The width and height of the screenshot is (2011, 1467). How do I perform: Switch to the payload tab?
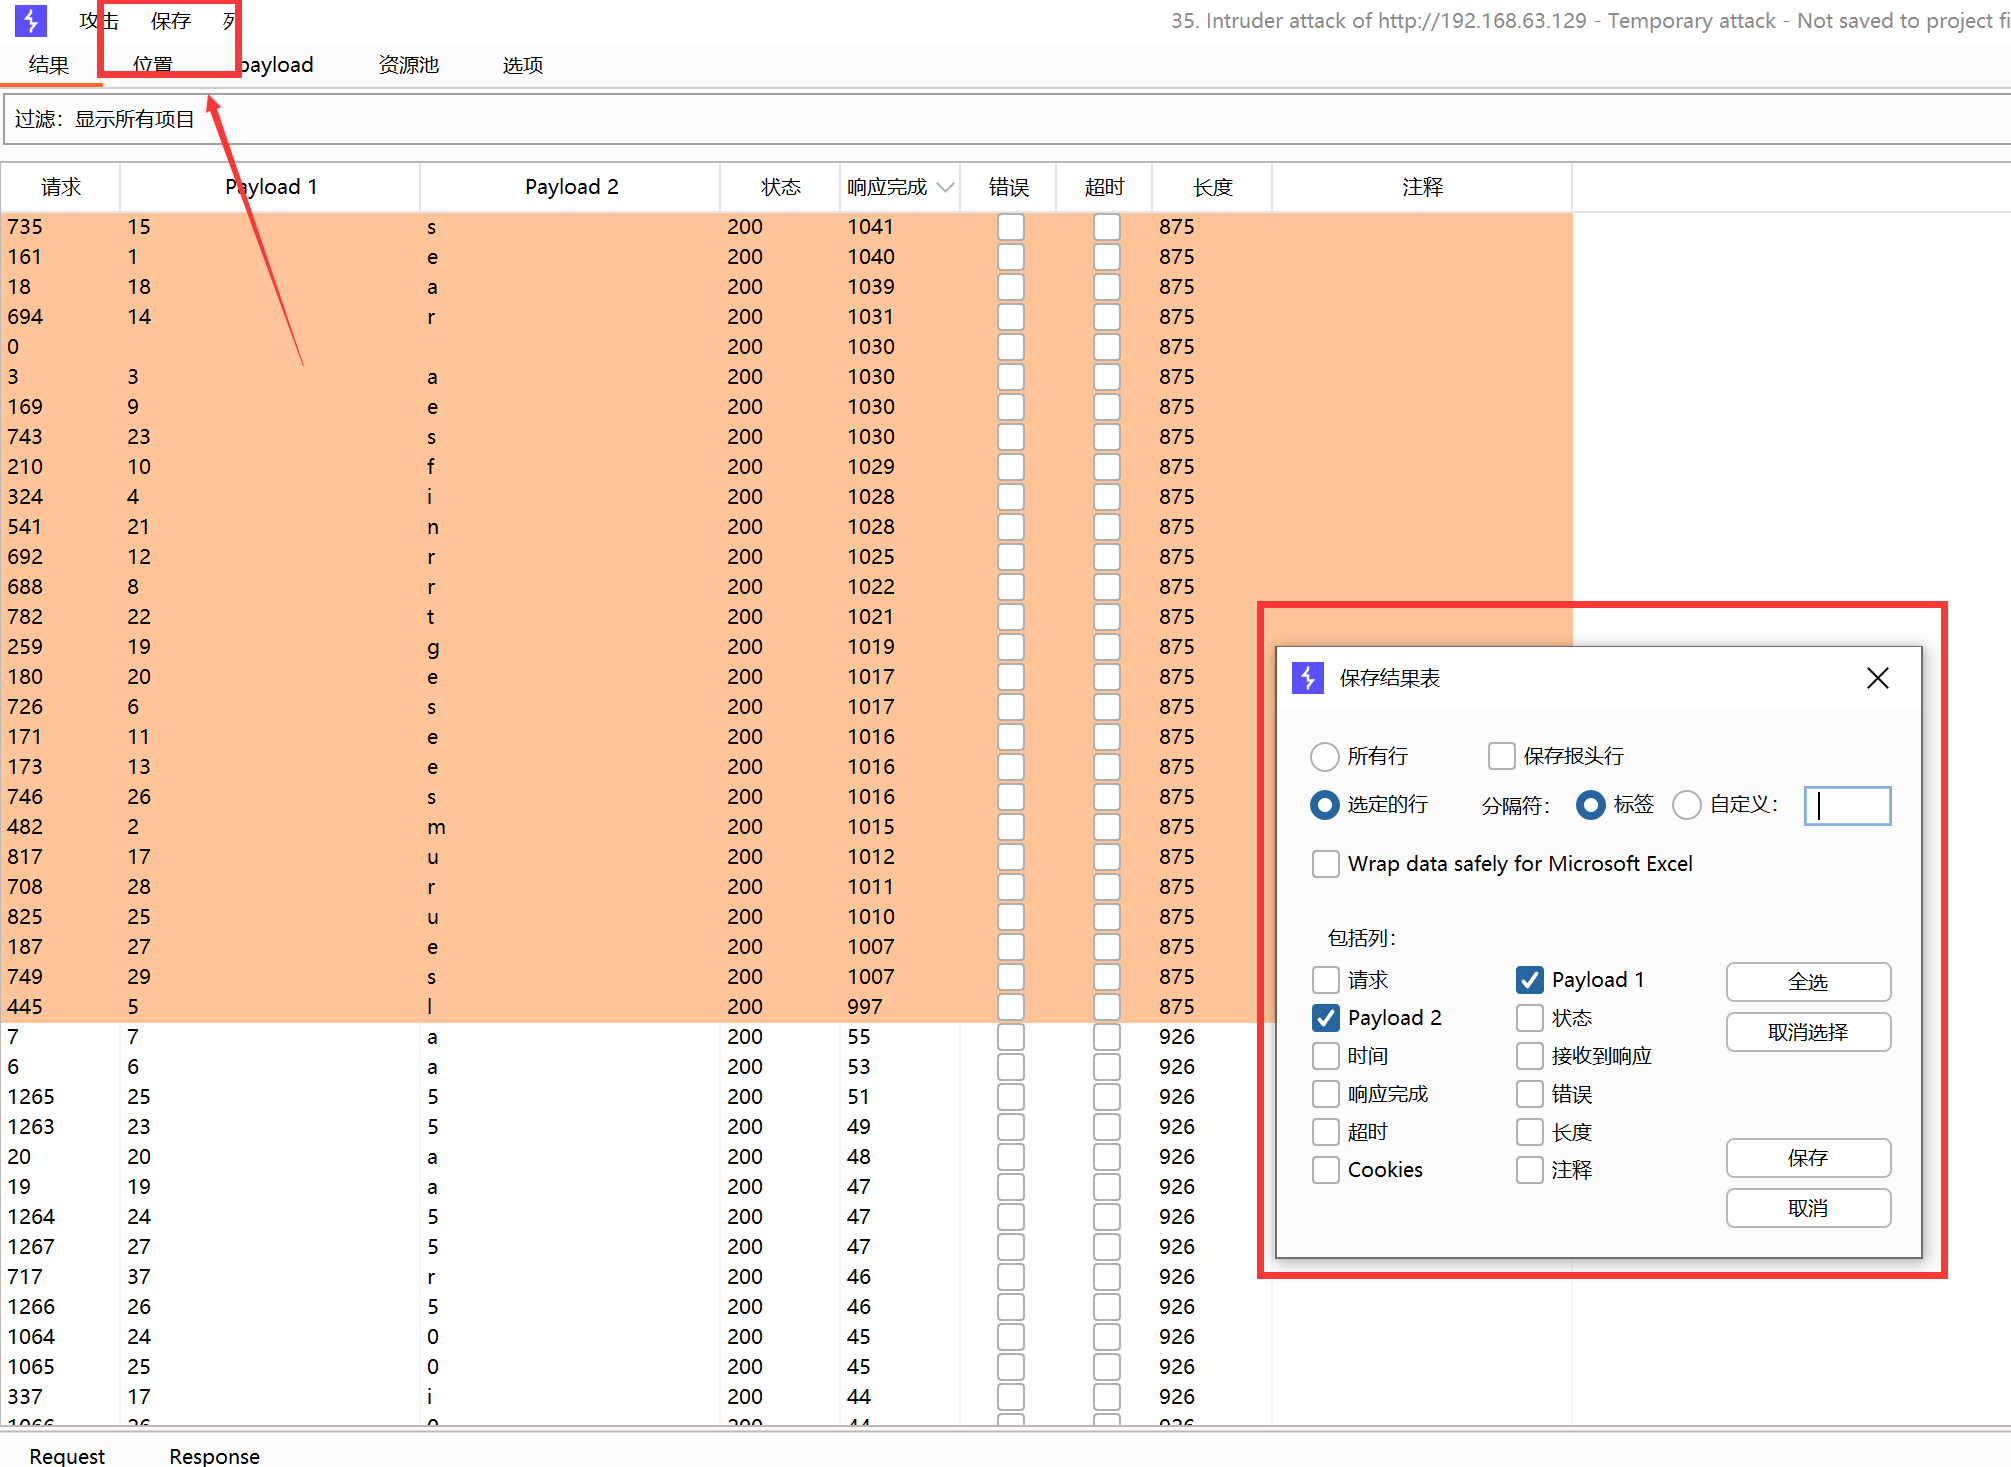point(277,65)
